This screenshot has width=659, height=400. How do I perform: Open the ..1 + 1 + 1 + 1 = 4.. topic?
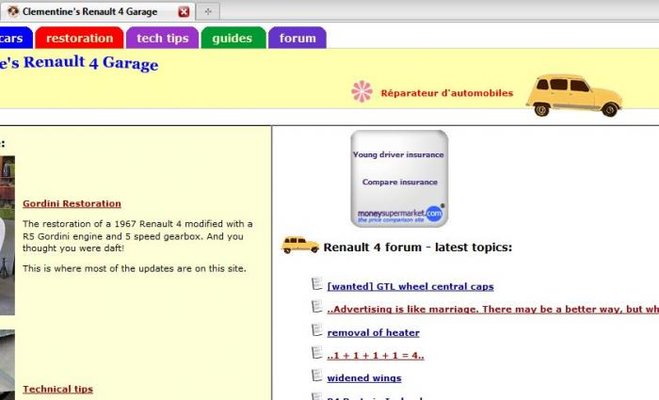[x=375, y=355]
